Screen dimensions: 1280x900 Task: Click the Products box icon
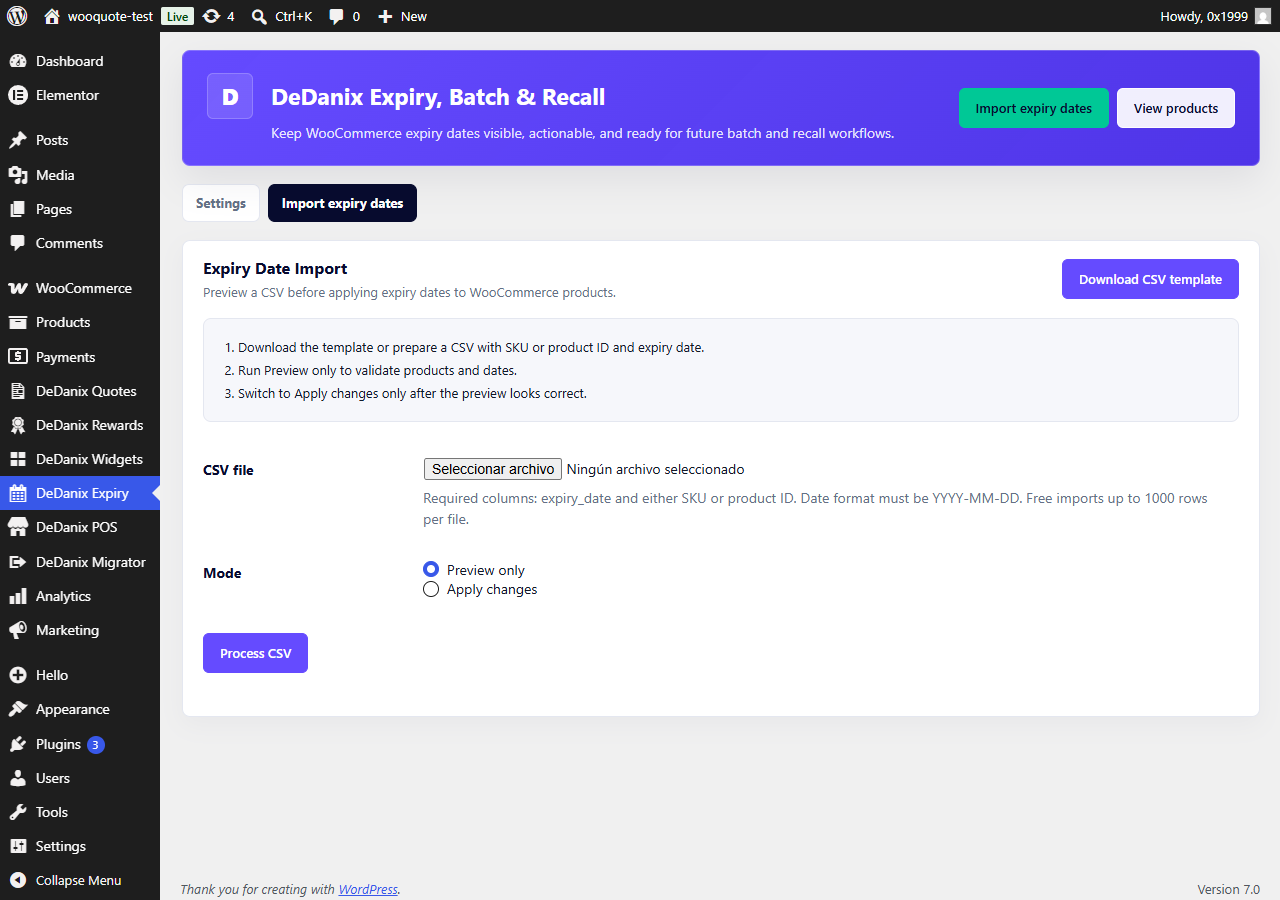click(18, 322)
